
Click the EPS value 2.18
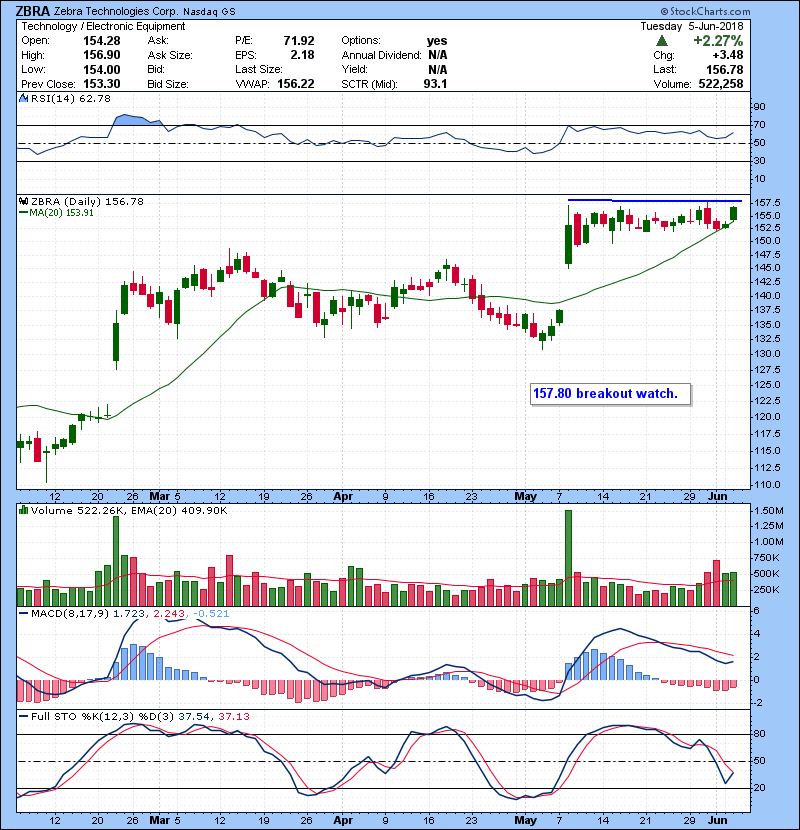302,55
